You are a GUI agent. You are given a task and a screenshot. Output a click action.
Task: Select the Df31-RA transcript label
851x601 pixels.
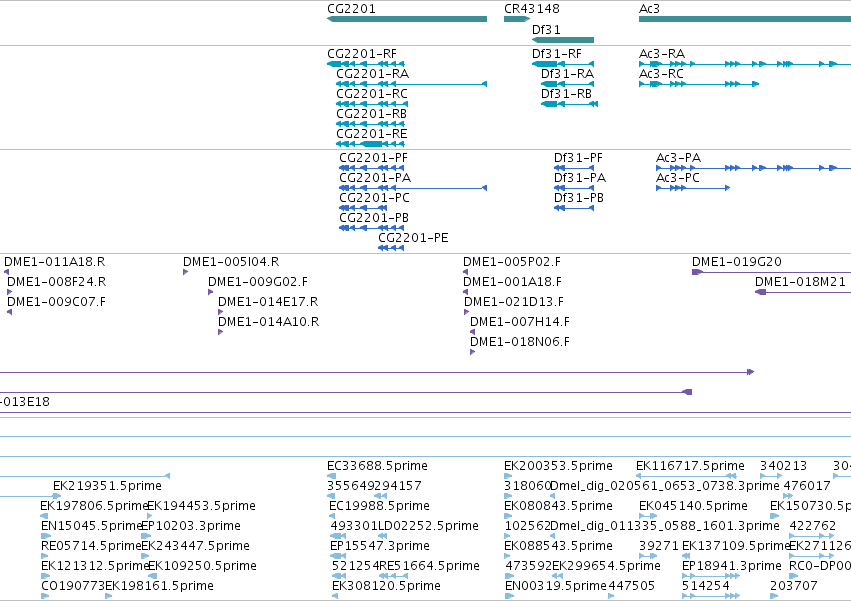tap(567, 74)
